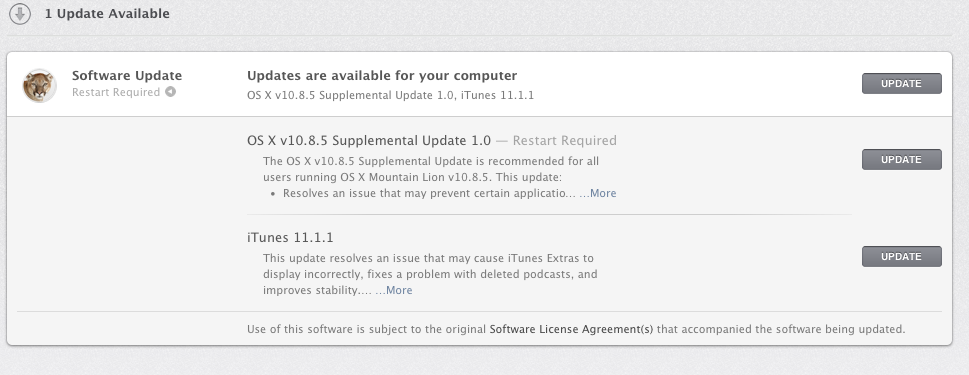
Task: Click the license usage notice text
Action: click(x=576, y=329)
